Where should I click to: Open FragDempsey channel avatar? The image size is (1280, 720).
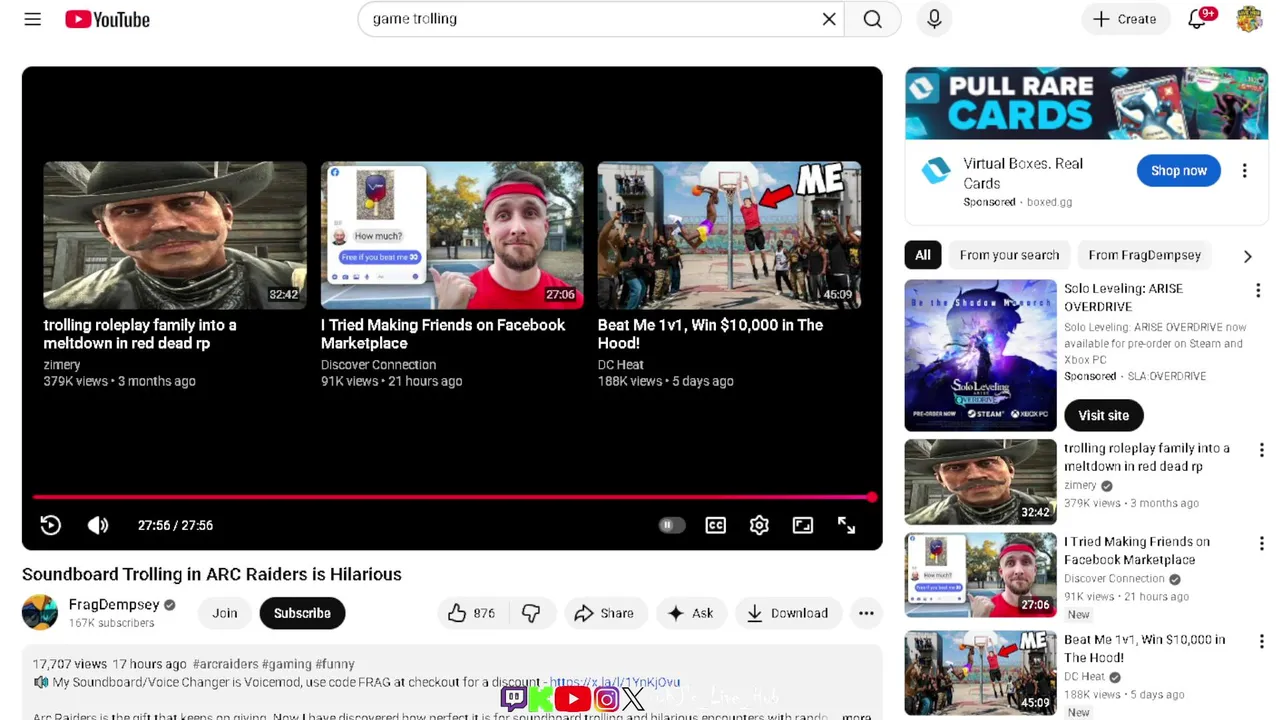click(40, 613)
